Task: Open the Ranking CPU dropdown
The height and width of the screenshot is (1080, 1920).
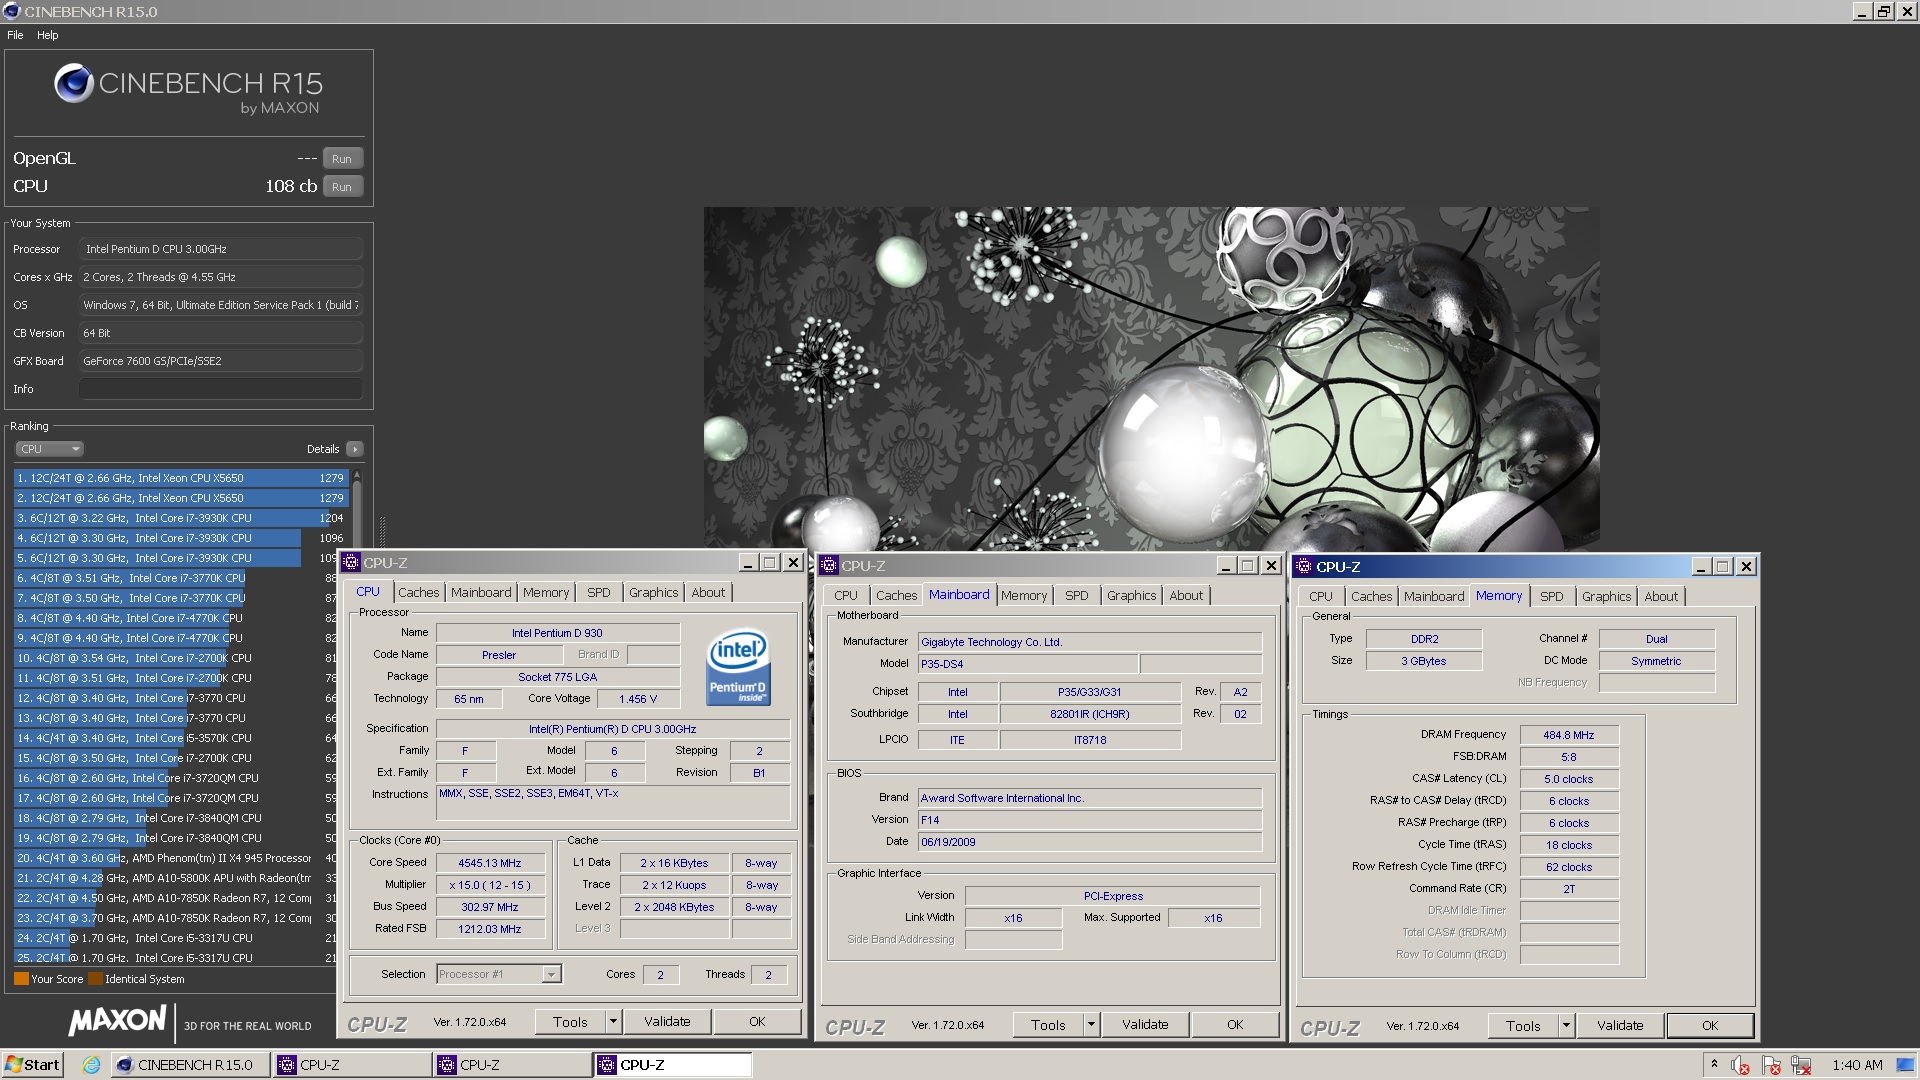Action: point(49,449)
